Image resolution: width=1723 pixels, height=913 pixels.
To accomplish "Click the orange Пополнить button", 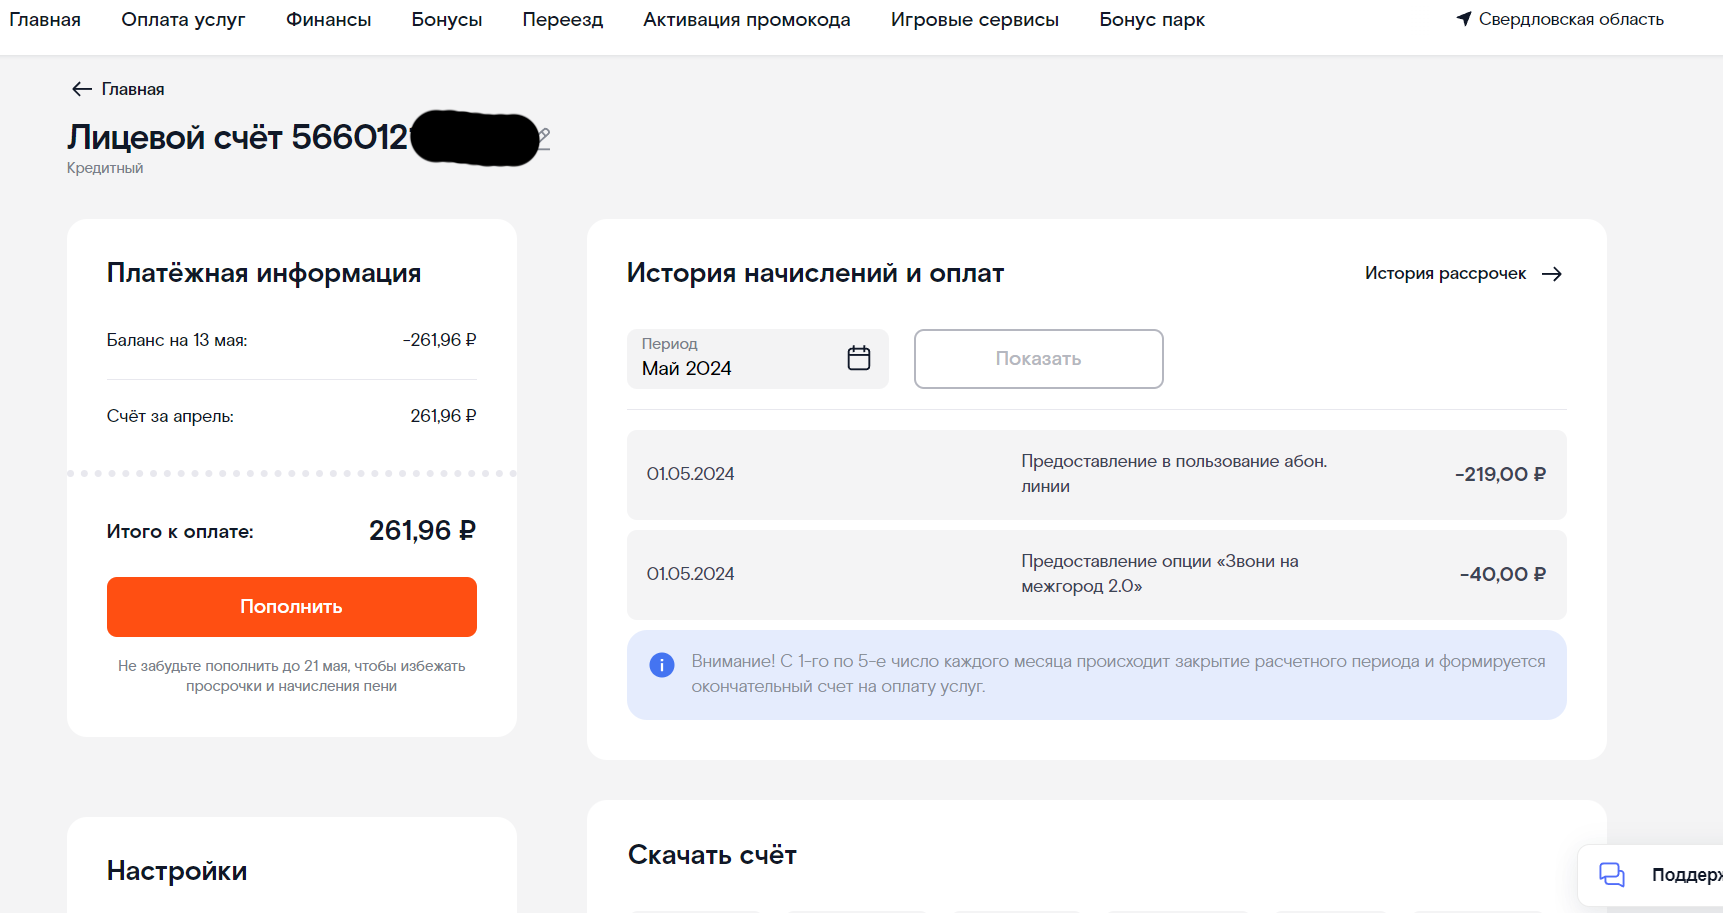I will 292,607.
